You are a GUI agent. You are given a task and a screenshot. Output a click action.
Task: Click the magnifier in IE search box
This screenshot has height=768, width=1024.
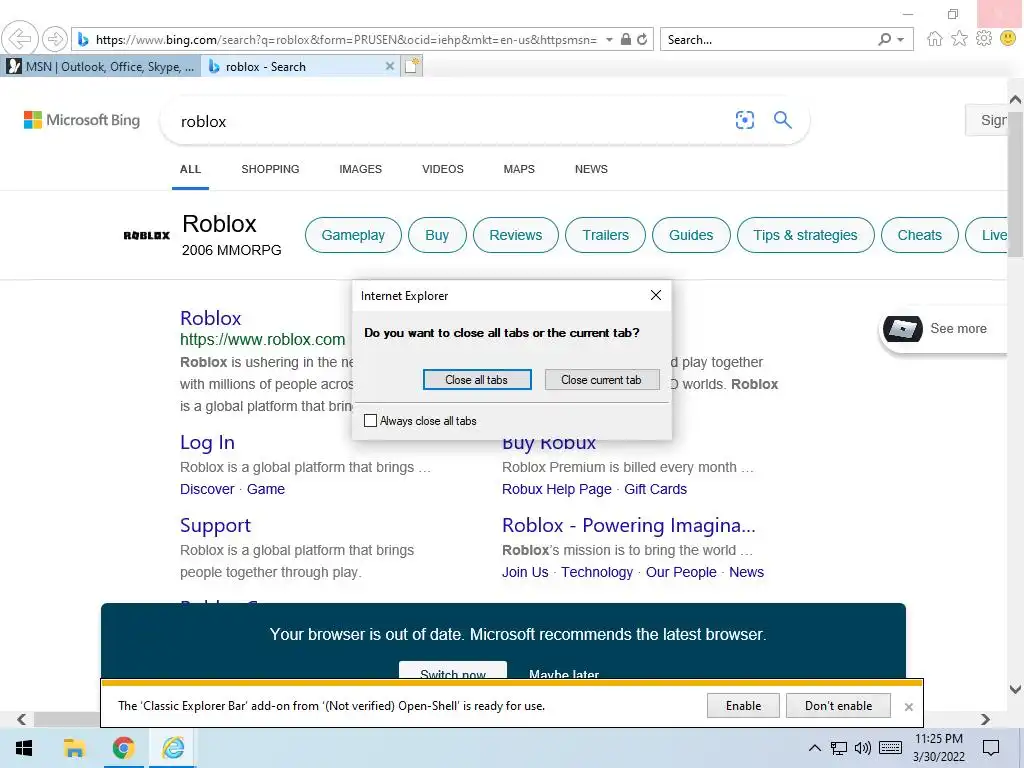[884, 39]
